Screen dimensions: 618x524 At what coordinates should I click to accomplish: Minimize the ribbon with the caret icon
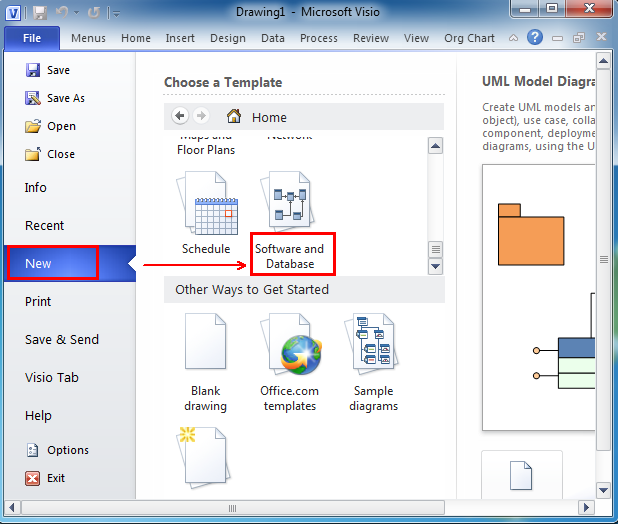514,38
